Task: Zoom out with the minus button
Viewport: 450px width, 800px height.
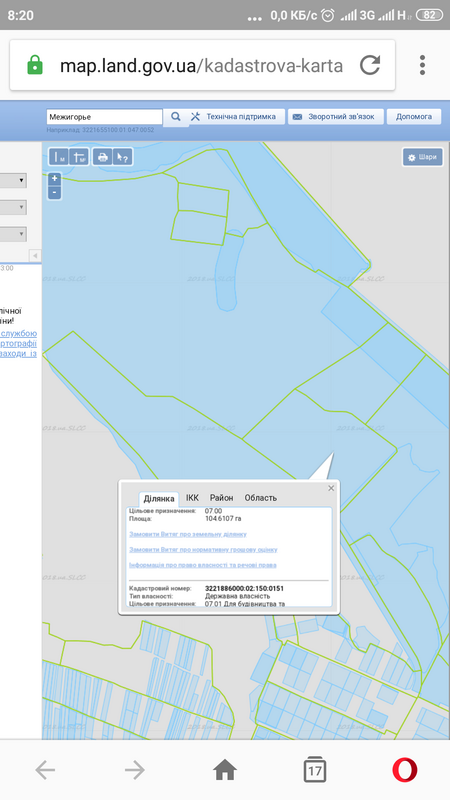Action: (55, 193)
